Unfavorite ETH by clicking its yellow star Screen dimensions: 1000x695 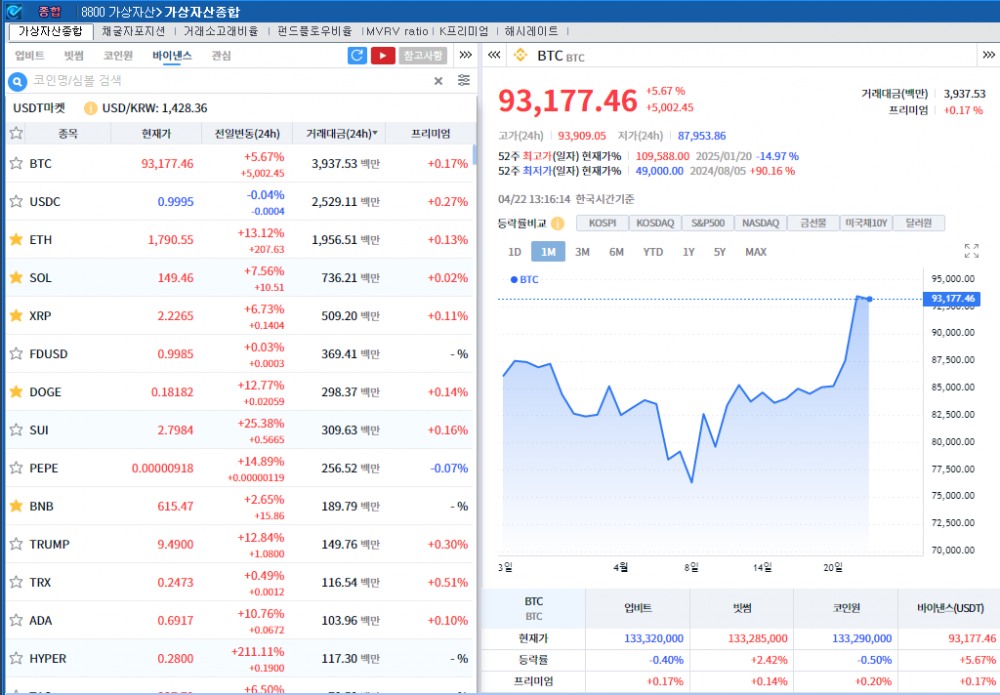coord(16,239)
